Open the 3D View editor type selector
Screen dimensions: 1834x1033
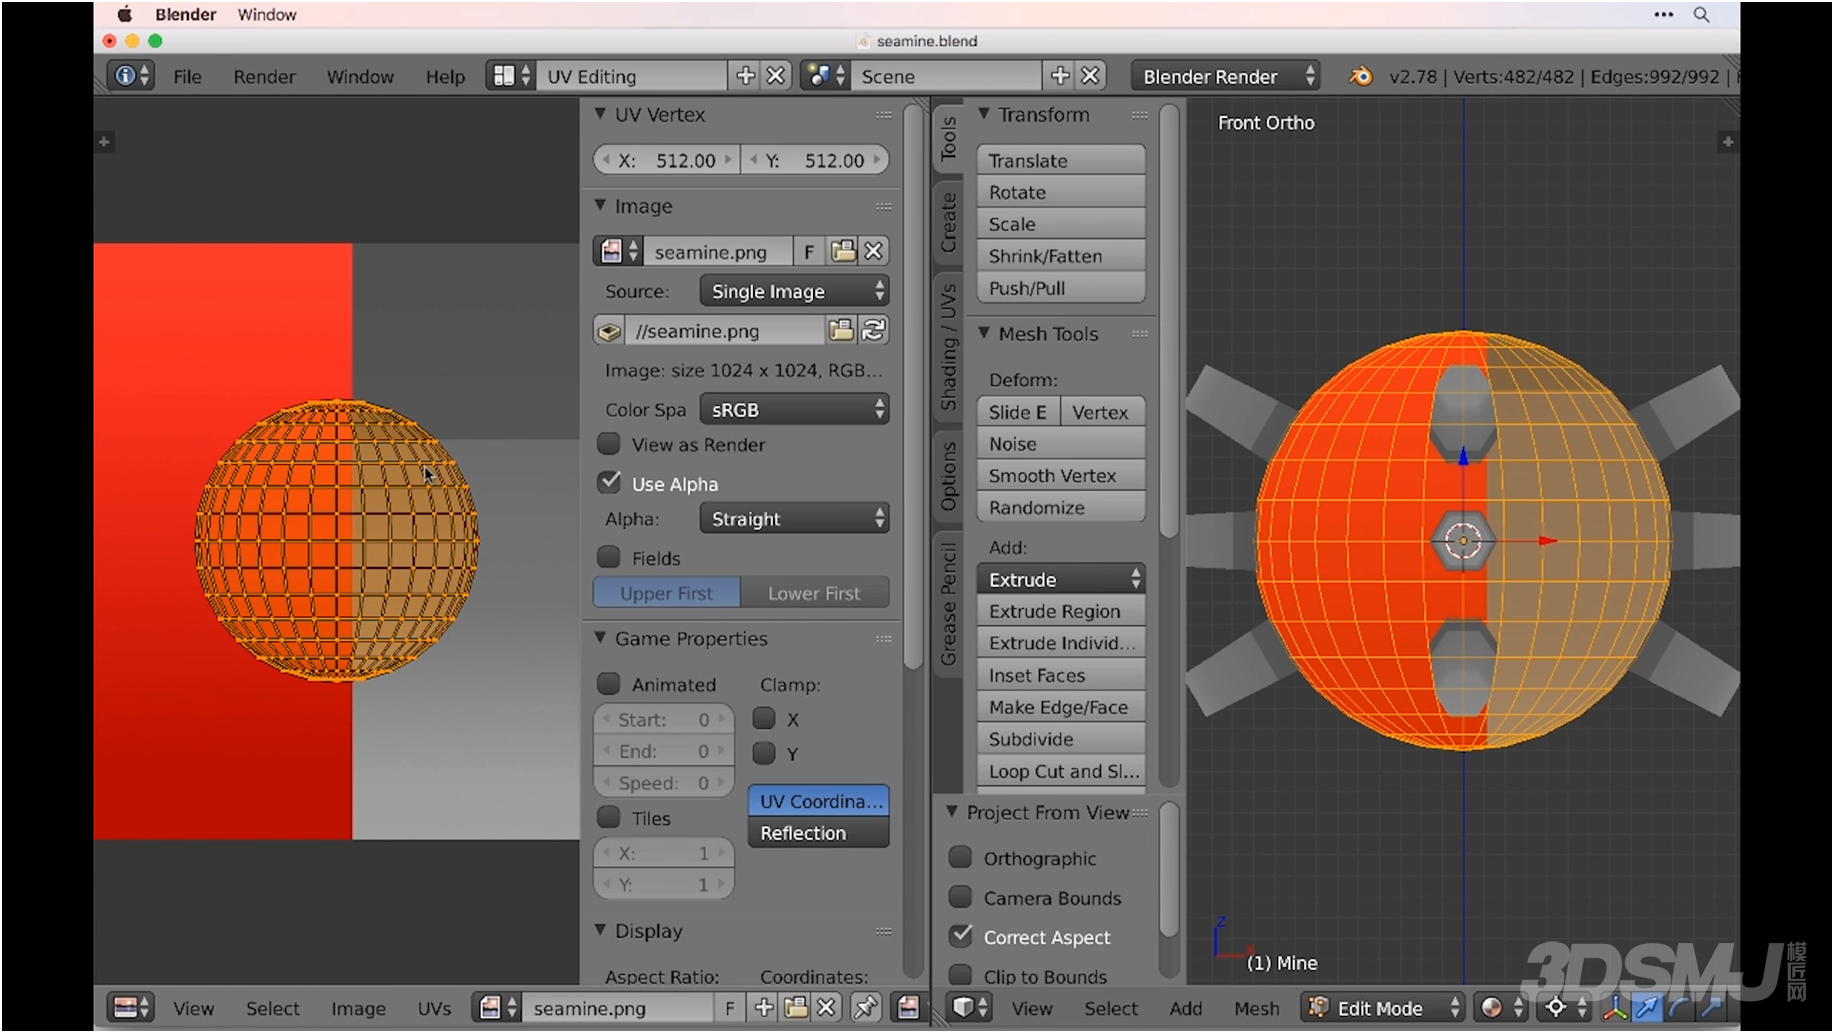(x=970, y=1008)
